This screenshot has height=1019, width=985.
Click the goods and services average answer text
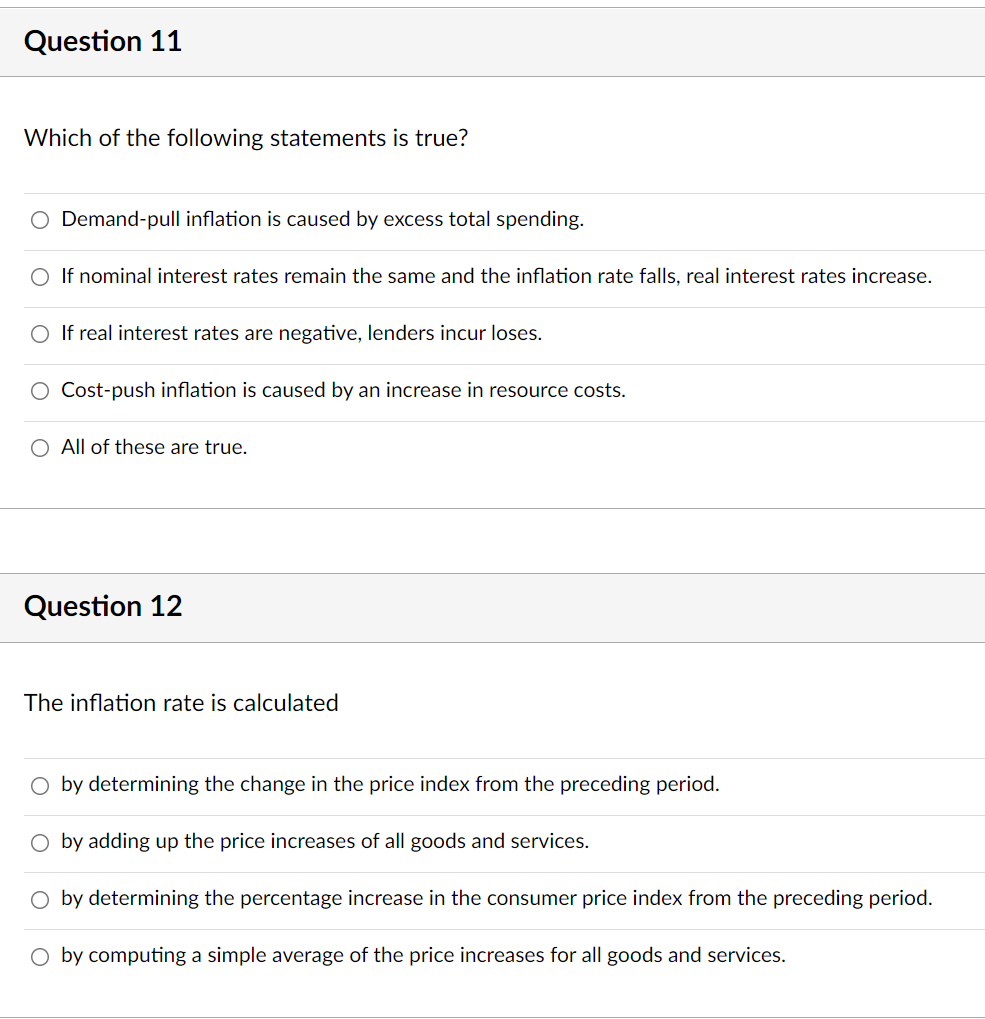coord(422,955)
